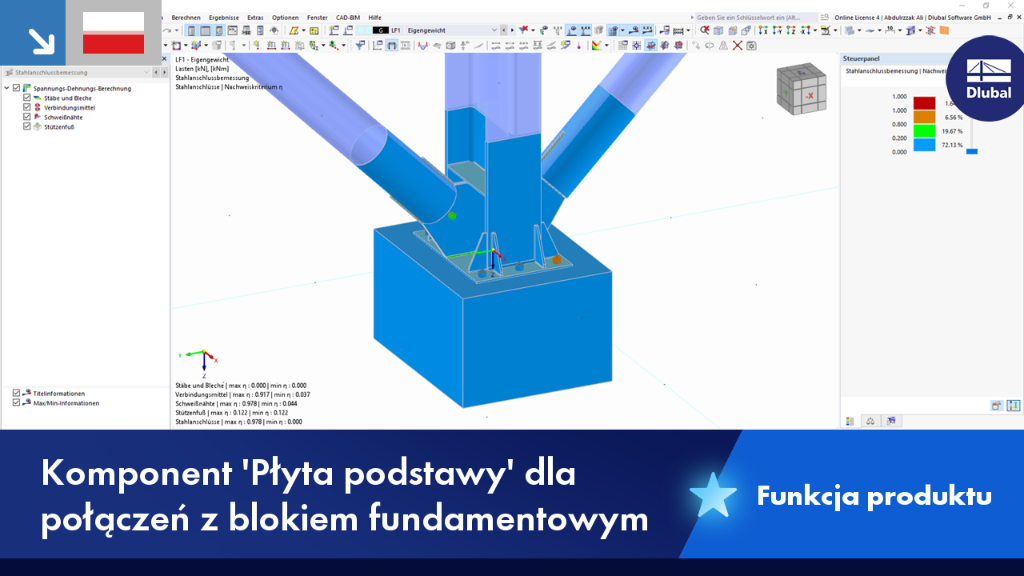Uncheck the Stäbe und Bleche checkbox
The image size is (1024, 576).
coord(27,98)
